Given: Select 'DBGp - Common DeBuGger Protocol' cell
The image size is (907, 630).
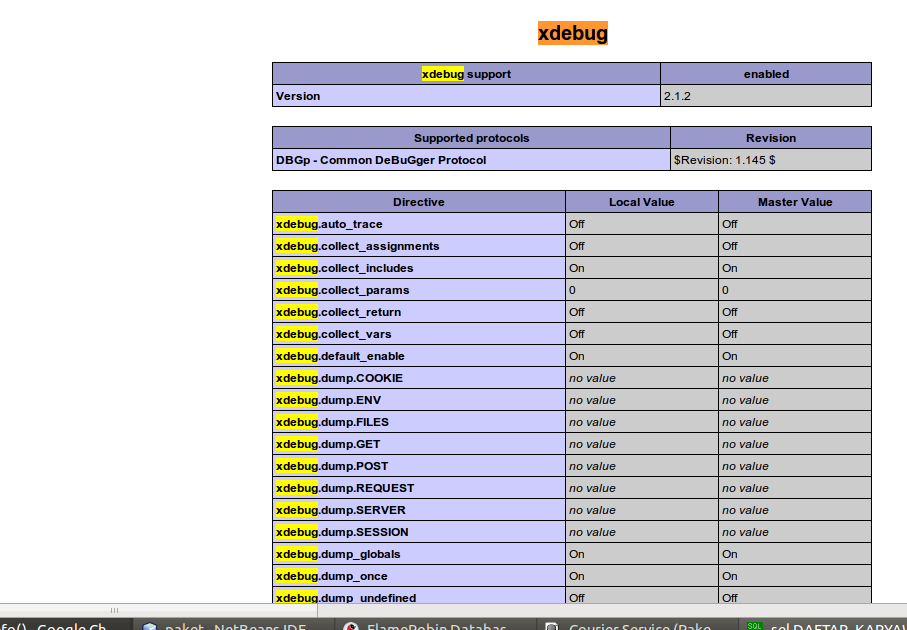Looking at the screenshot, I should tap(471, 160).
